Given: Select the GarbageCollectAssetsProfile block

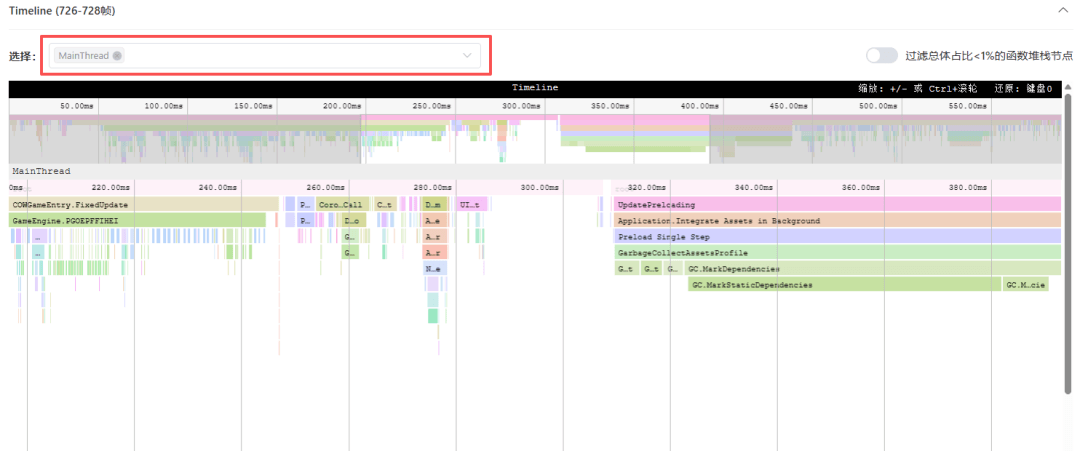Looking at the screenshot, I should click(x=838, y=253).
